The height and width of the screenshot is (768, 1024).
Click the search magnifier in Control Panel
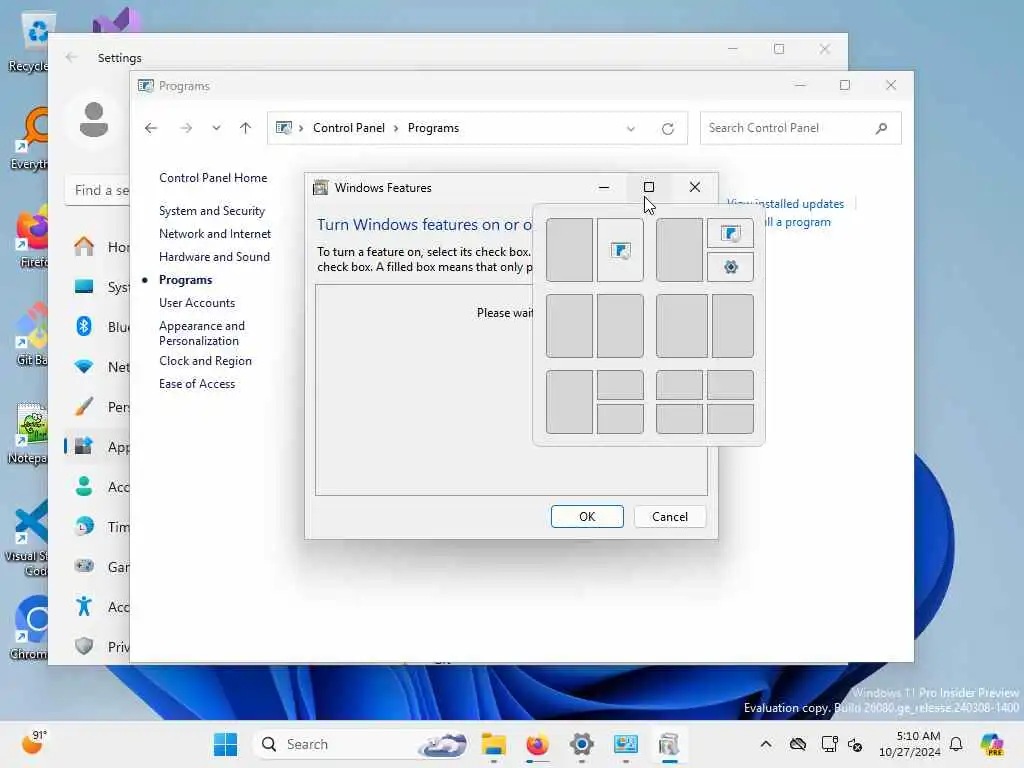882,128
